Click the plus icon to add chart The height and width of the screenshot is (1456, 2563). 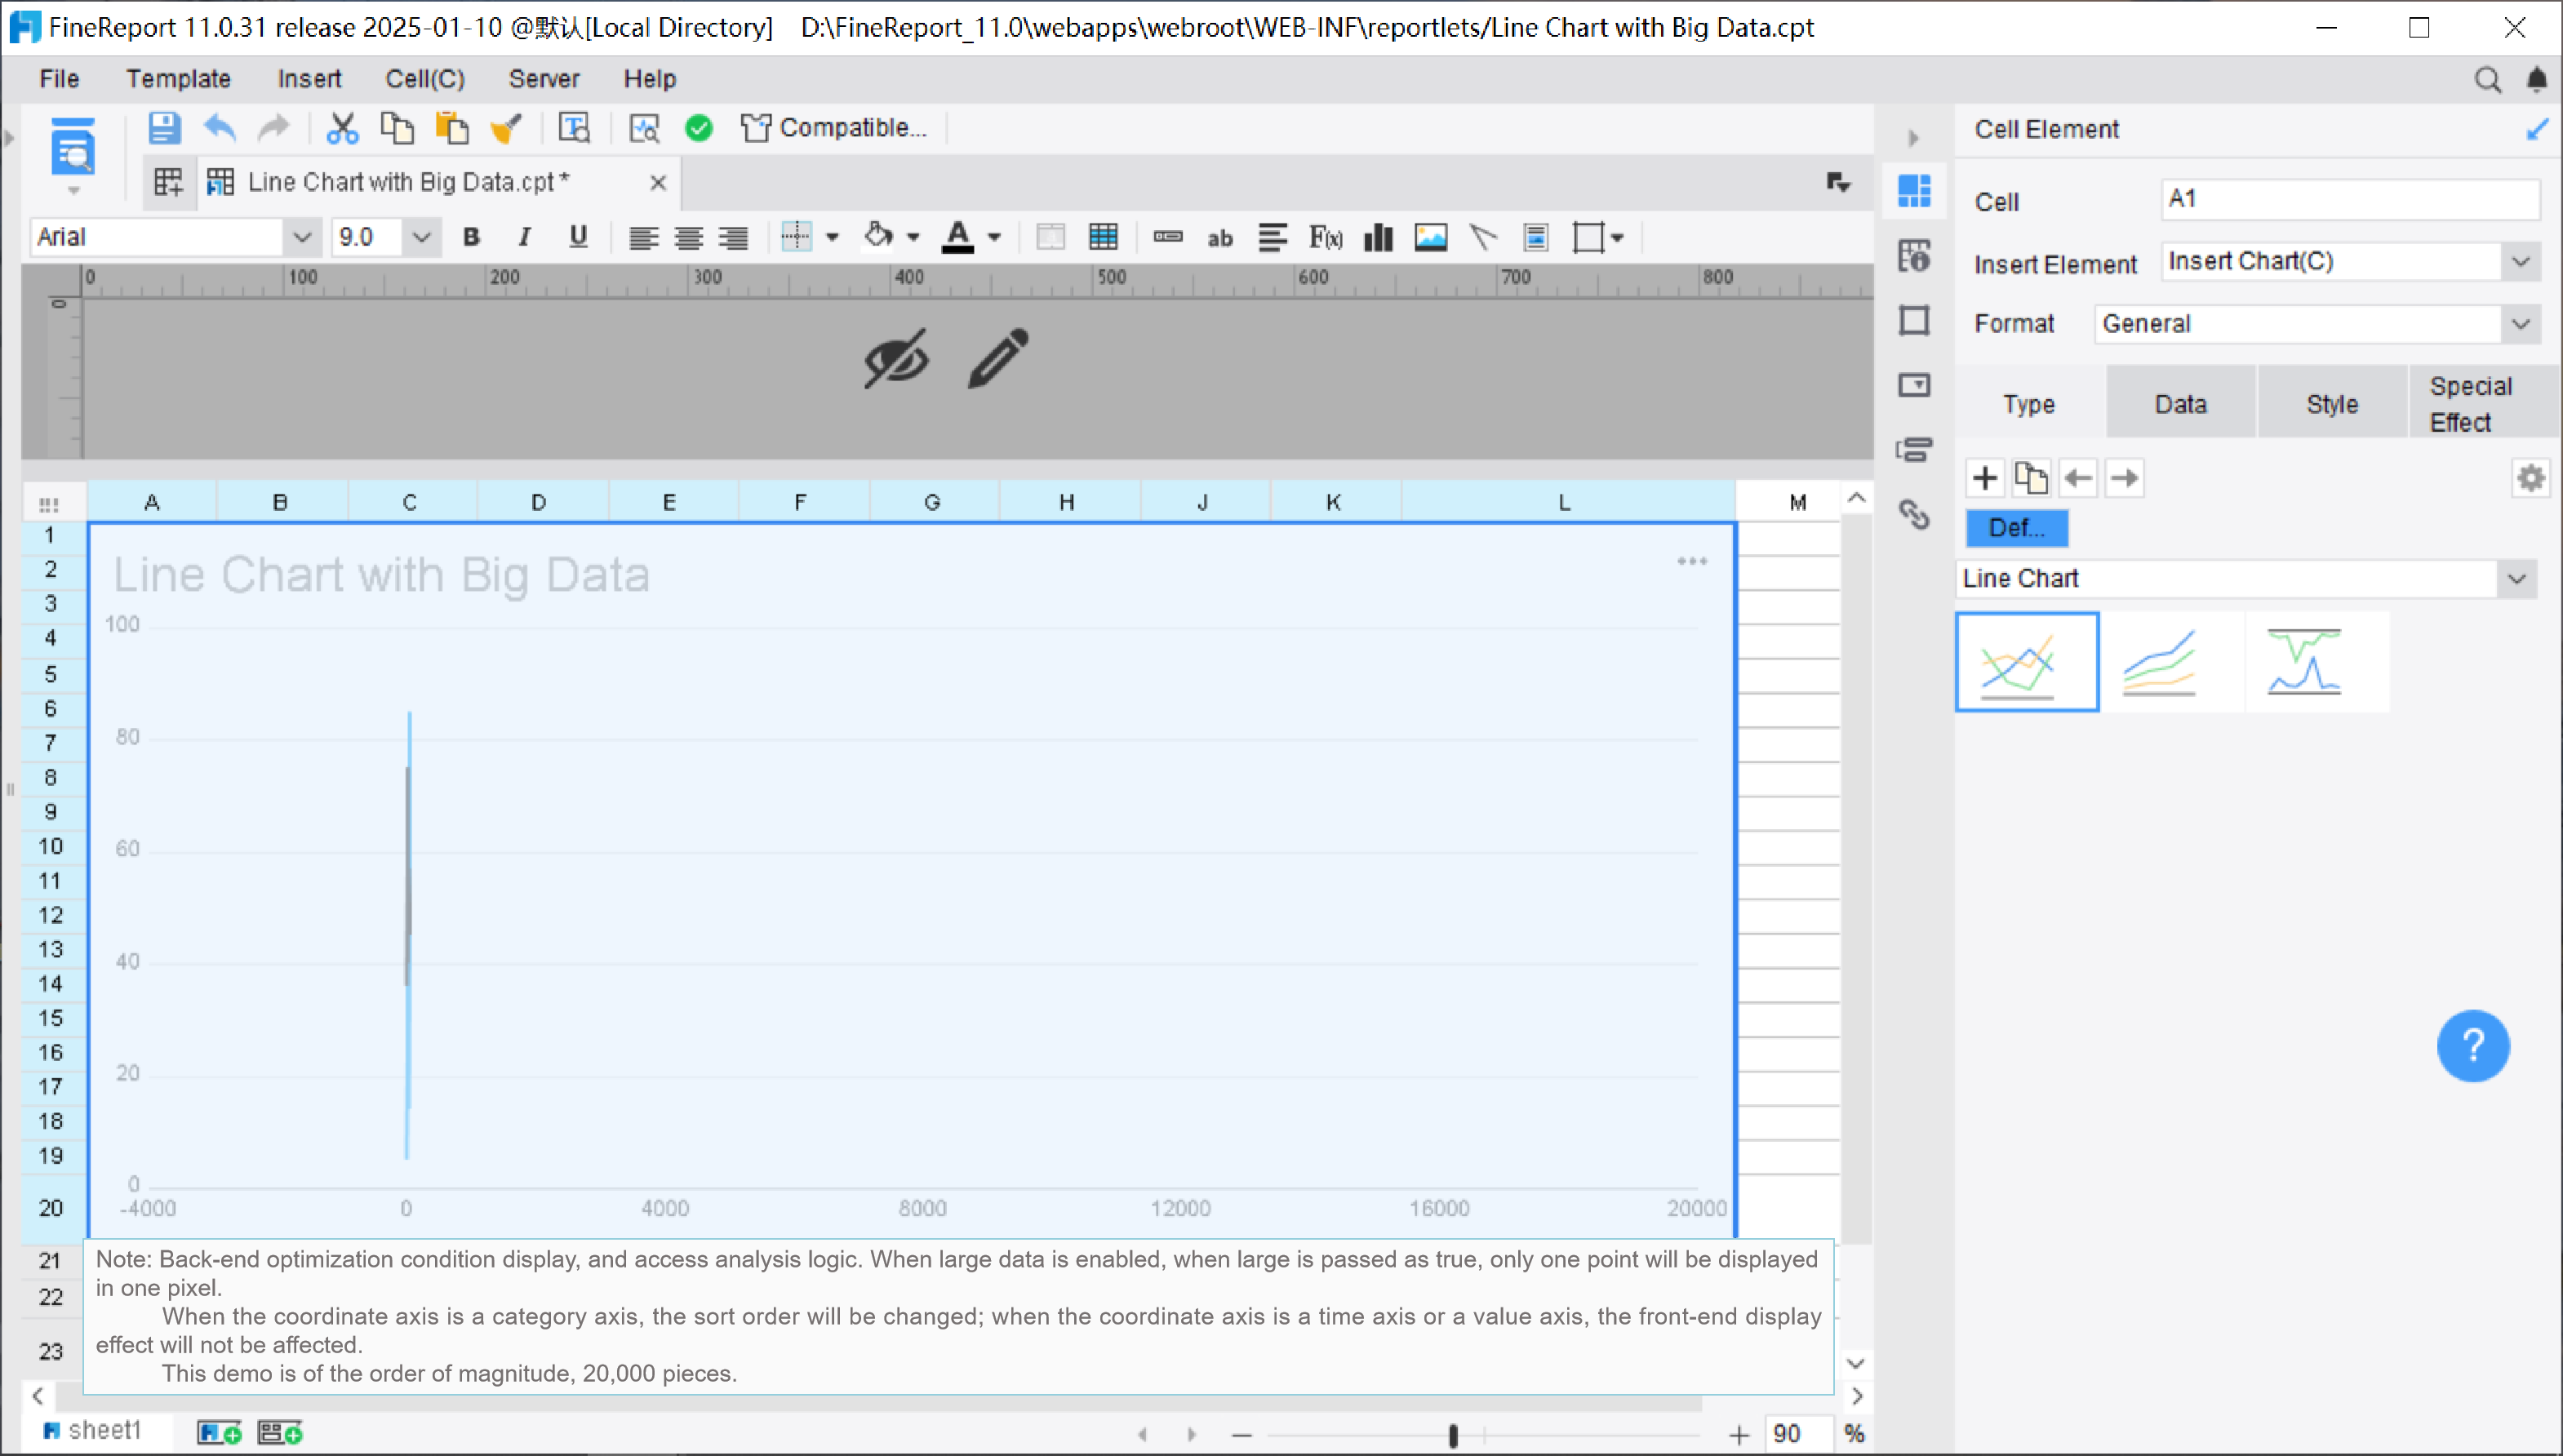1985,478
